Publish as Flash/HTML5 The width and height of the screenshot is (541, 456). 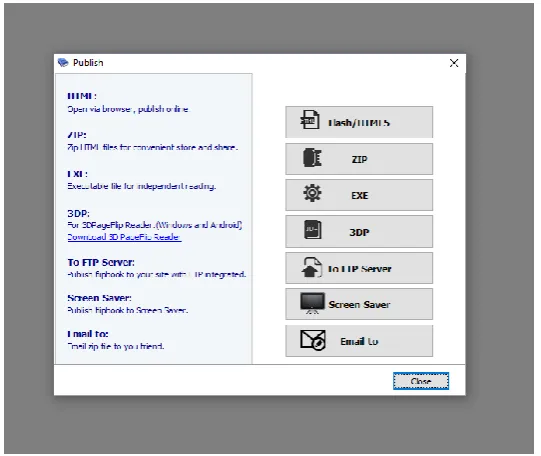(359, 122)
